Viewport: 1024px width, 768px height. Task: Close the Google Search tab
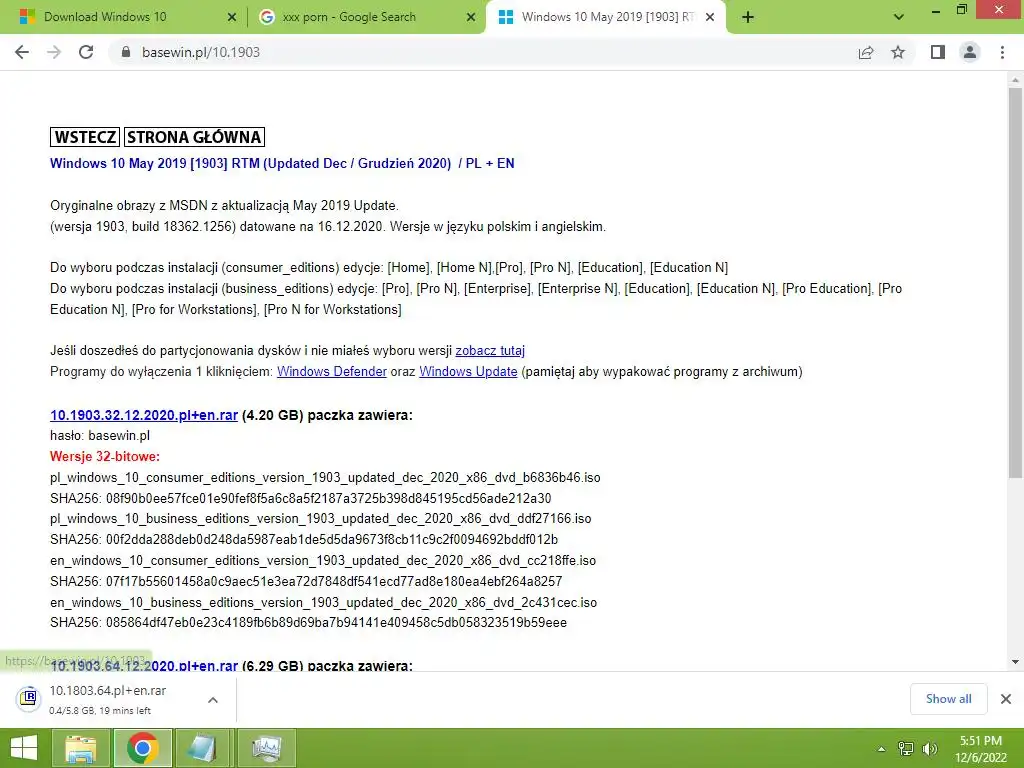(471, 18)
